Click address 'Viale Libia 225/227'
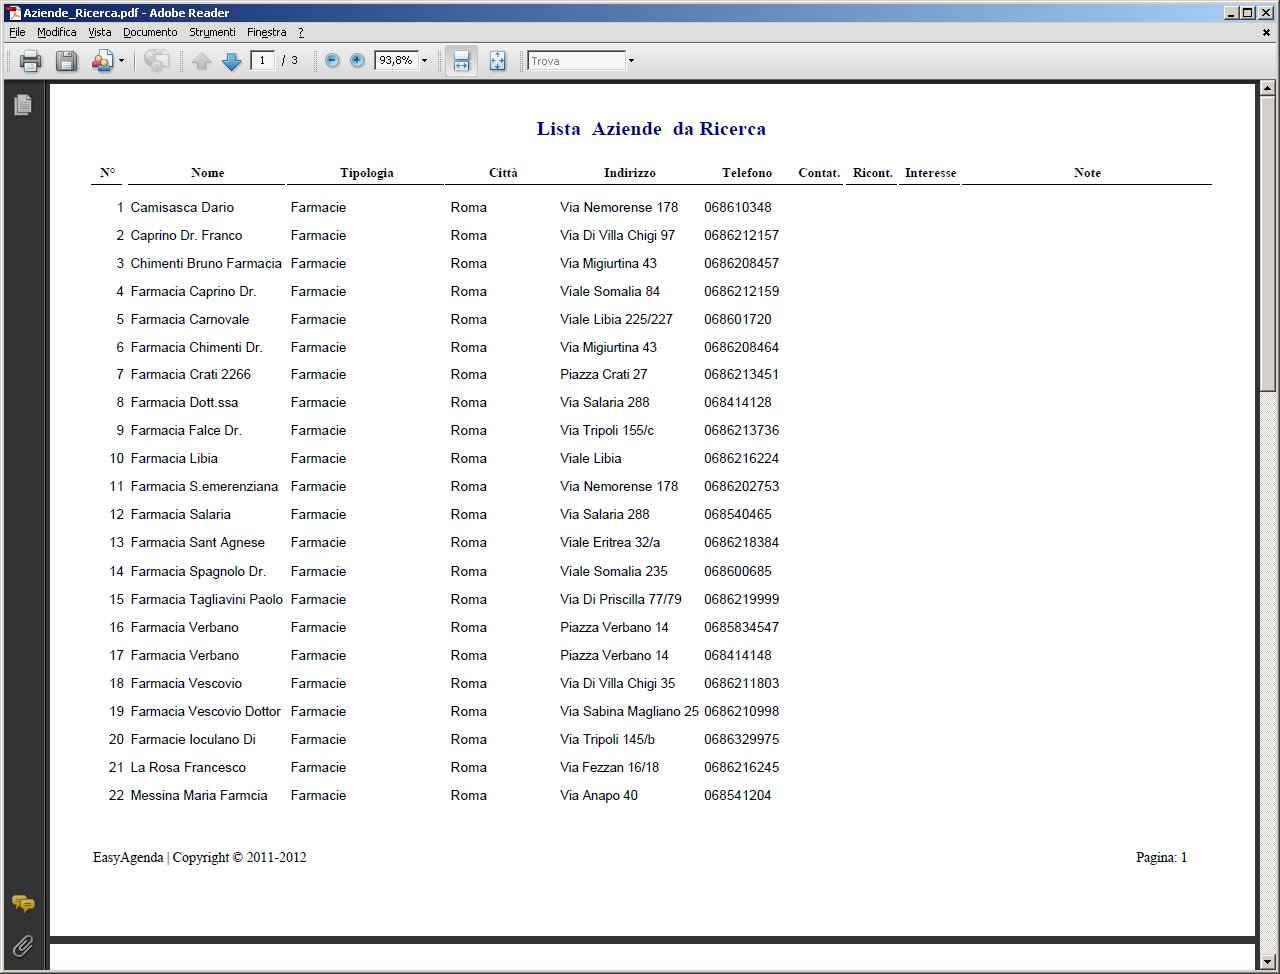The width and height of the screenshot is (1280, 974). (616, 320)
